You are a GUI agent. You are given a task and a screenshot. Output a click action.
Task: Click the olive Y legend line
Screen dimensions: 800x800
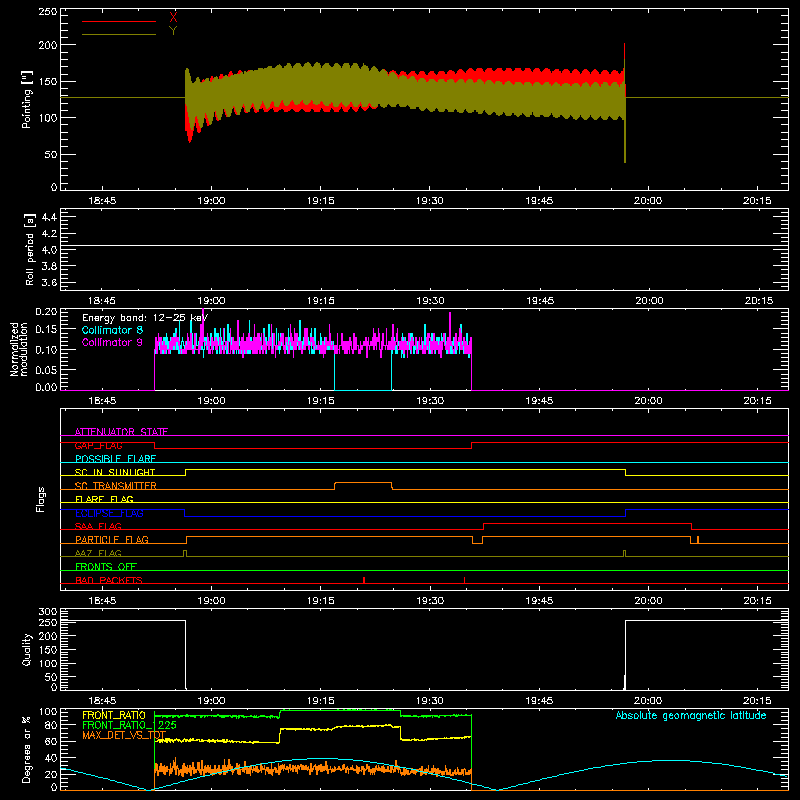[x=119, y=34]
